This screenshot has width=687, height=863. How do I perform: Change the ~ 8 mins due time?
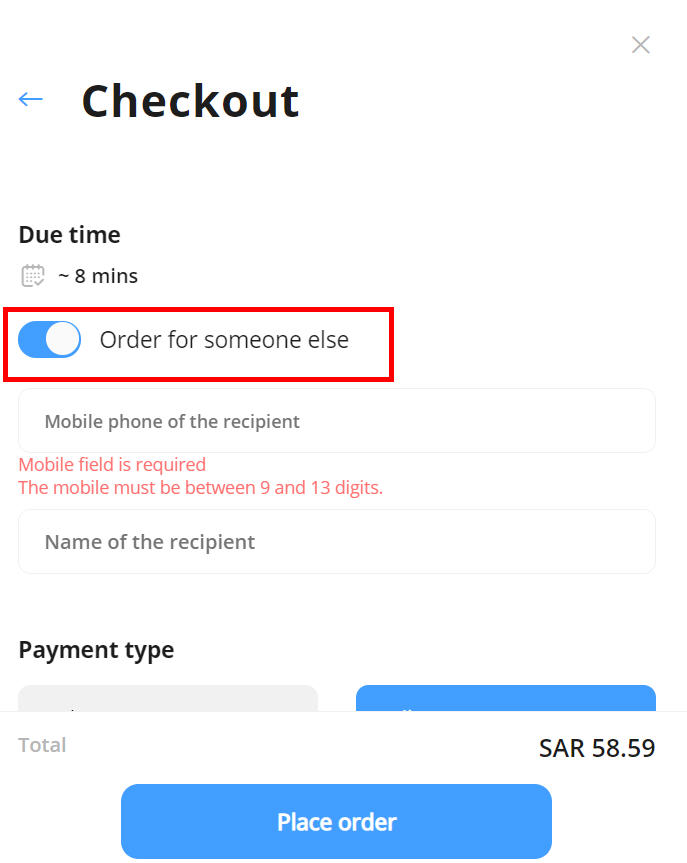[x=98, y=276]
